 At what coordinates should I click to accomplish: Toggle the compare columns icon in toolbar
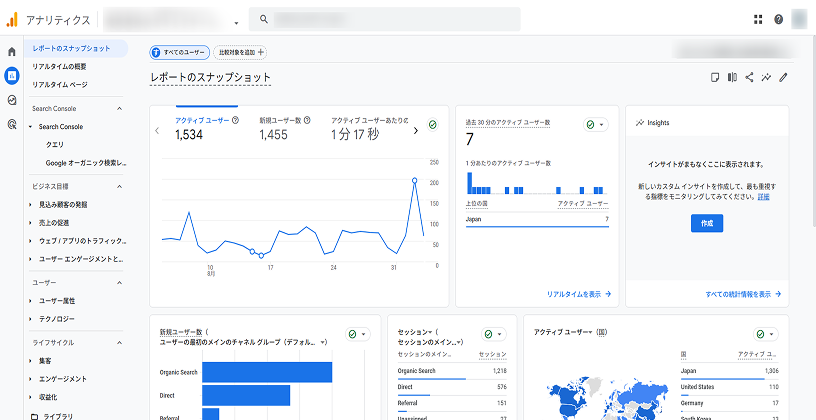[x=732, y=77]
